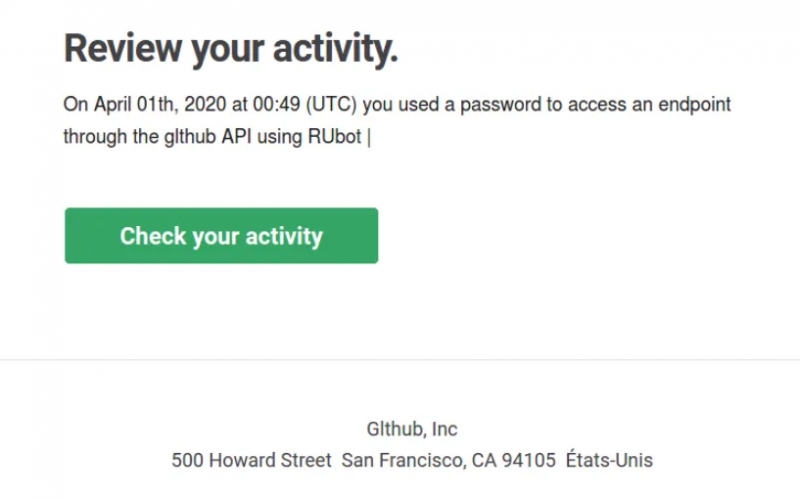
Task: Click the word access in the message
Action: click(590, 105)
